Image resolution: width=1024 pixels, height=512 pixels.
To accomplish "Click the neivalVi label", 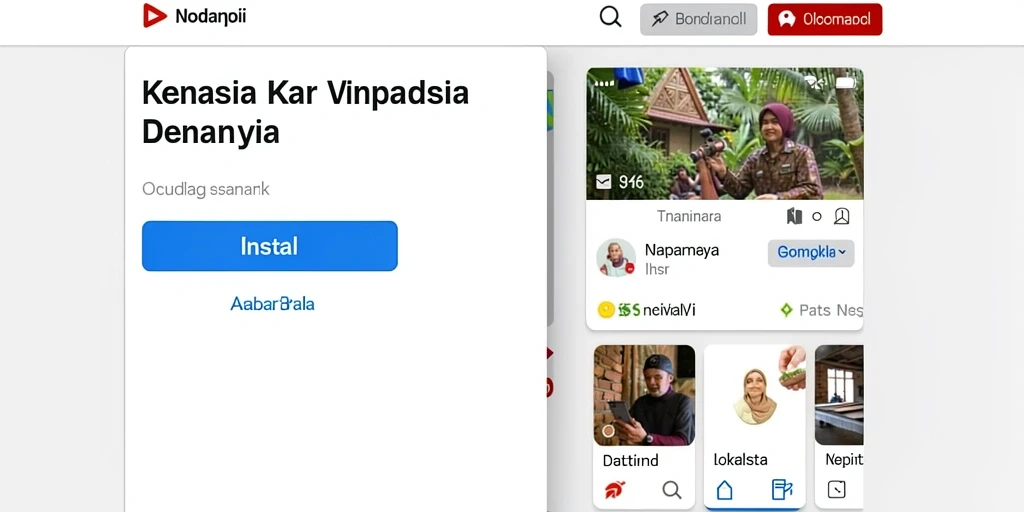I will [x=669, y=310].
